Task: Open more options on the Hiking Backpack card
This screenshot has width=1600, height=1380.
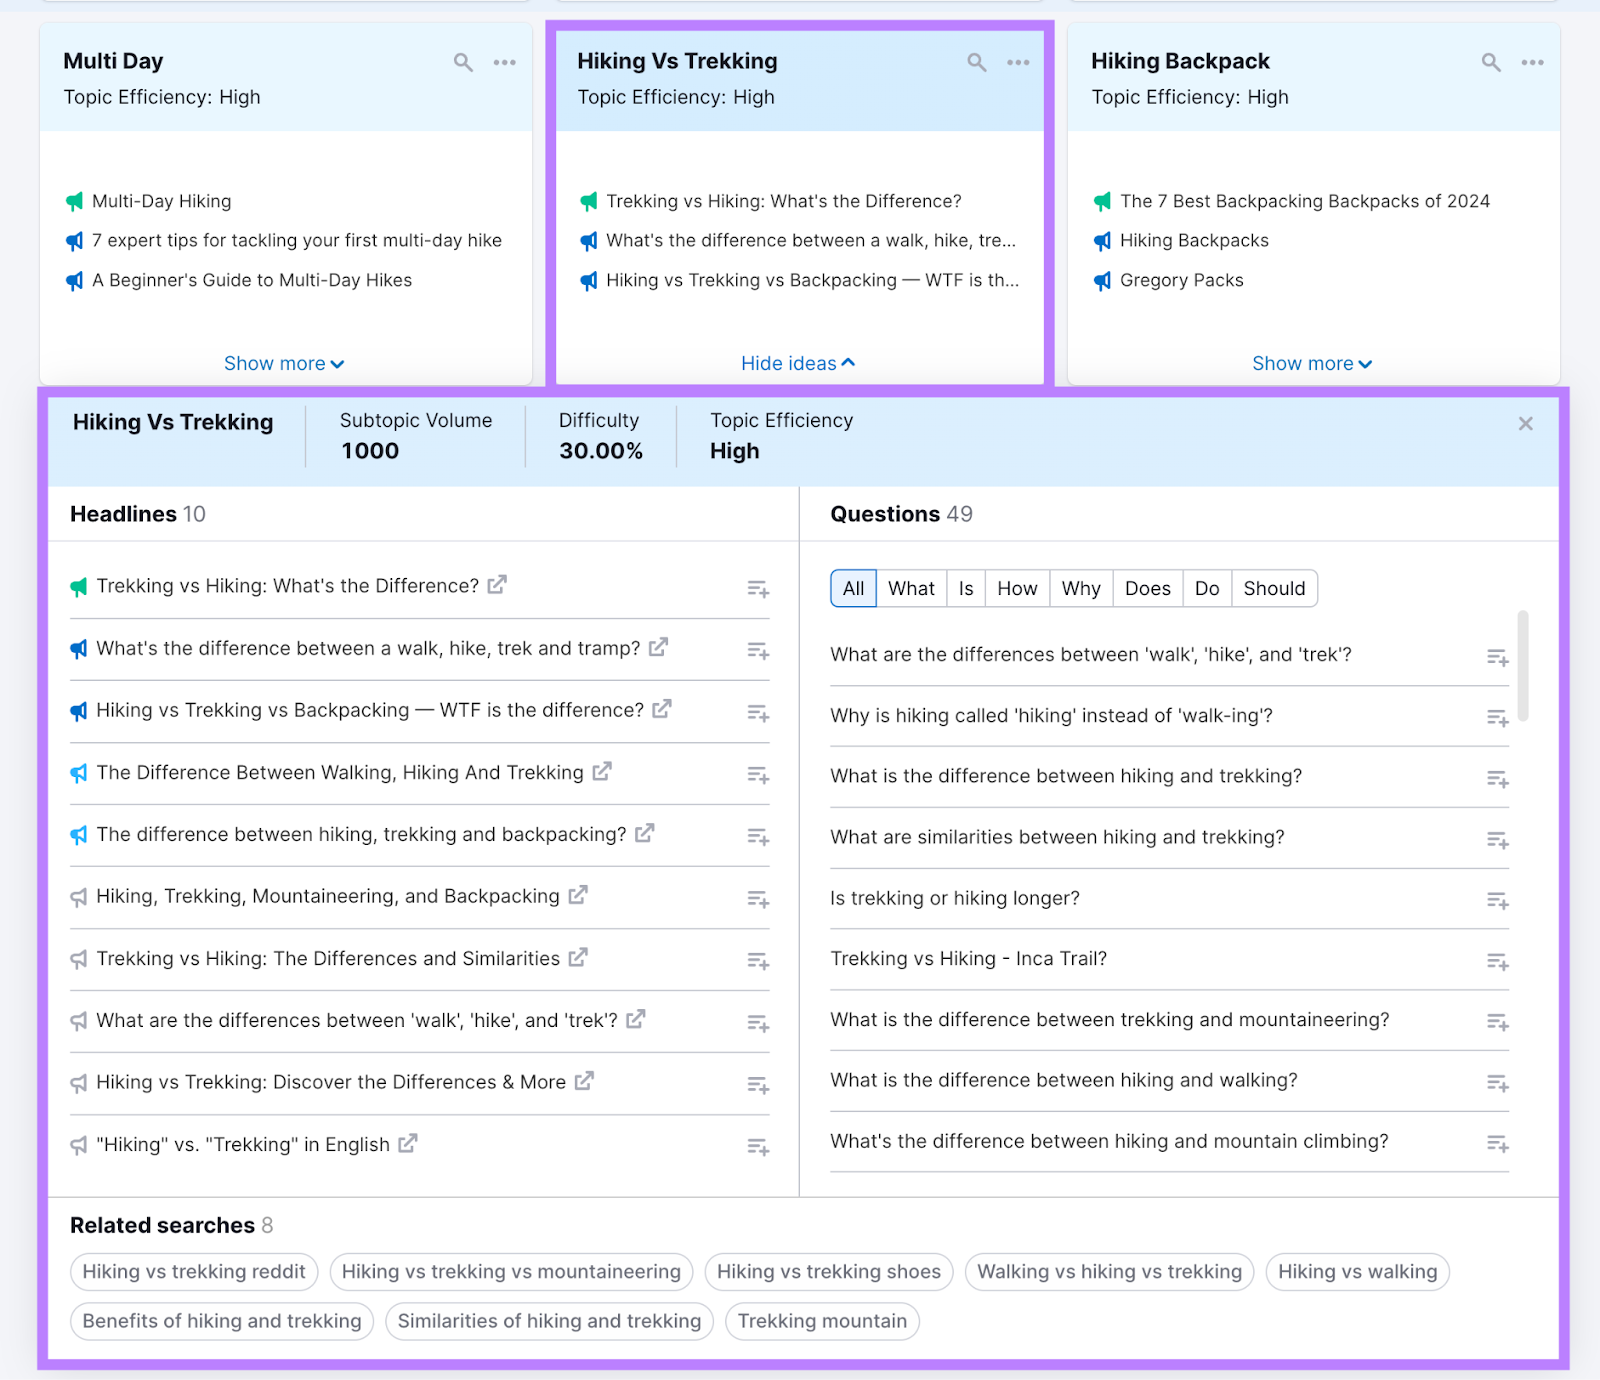Action: click(x=1532, y=62)
